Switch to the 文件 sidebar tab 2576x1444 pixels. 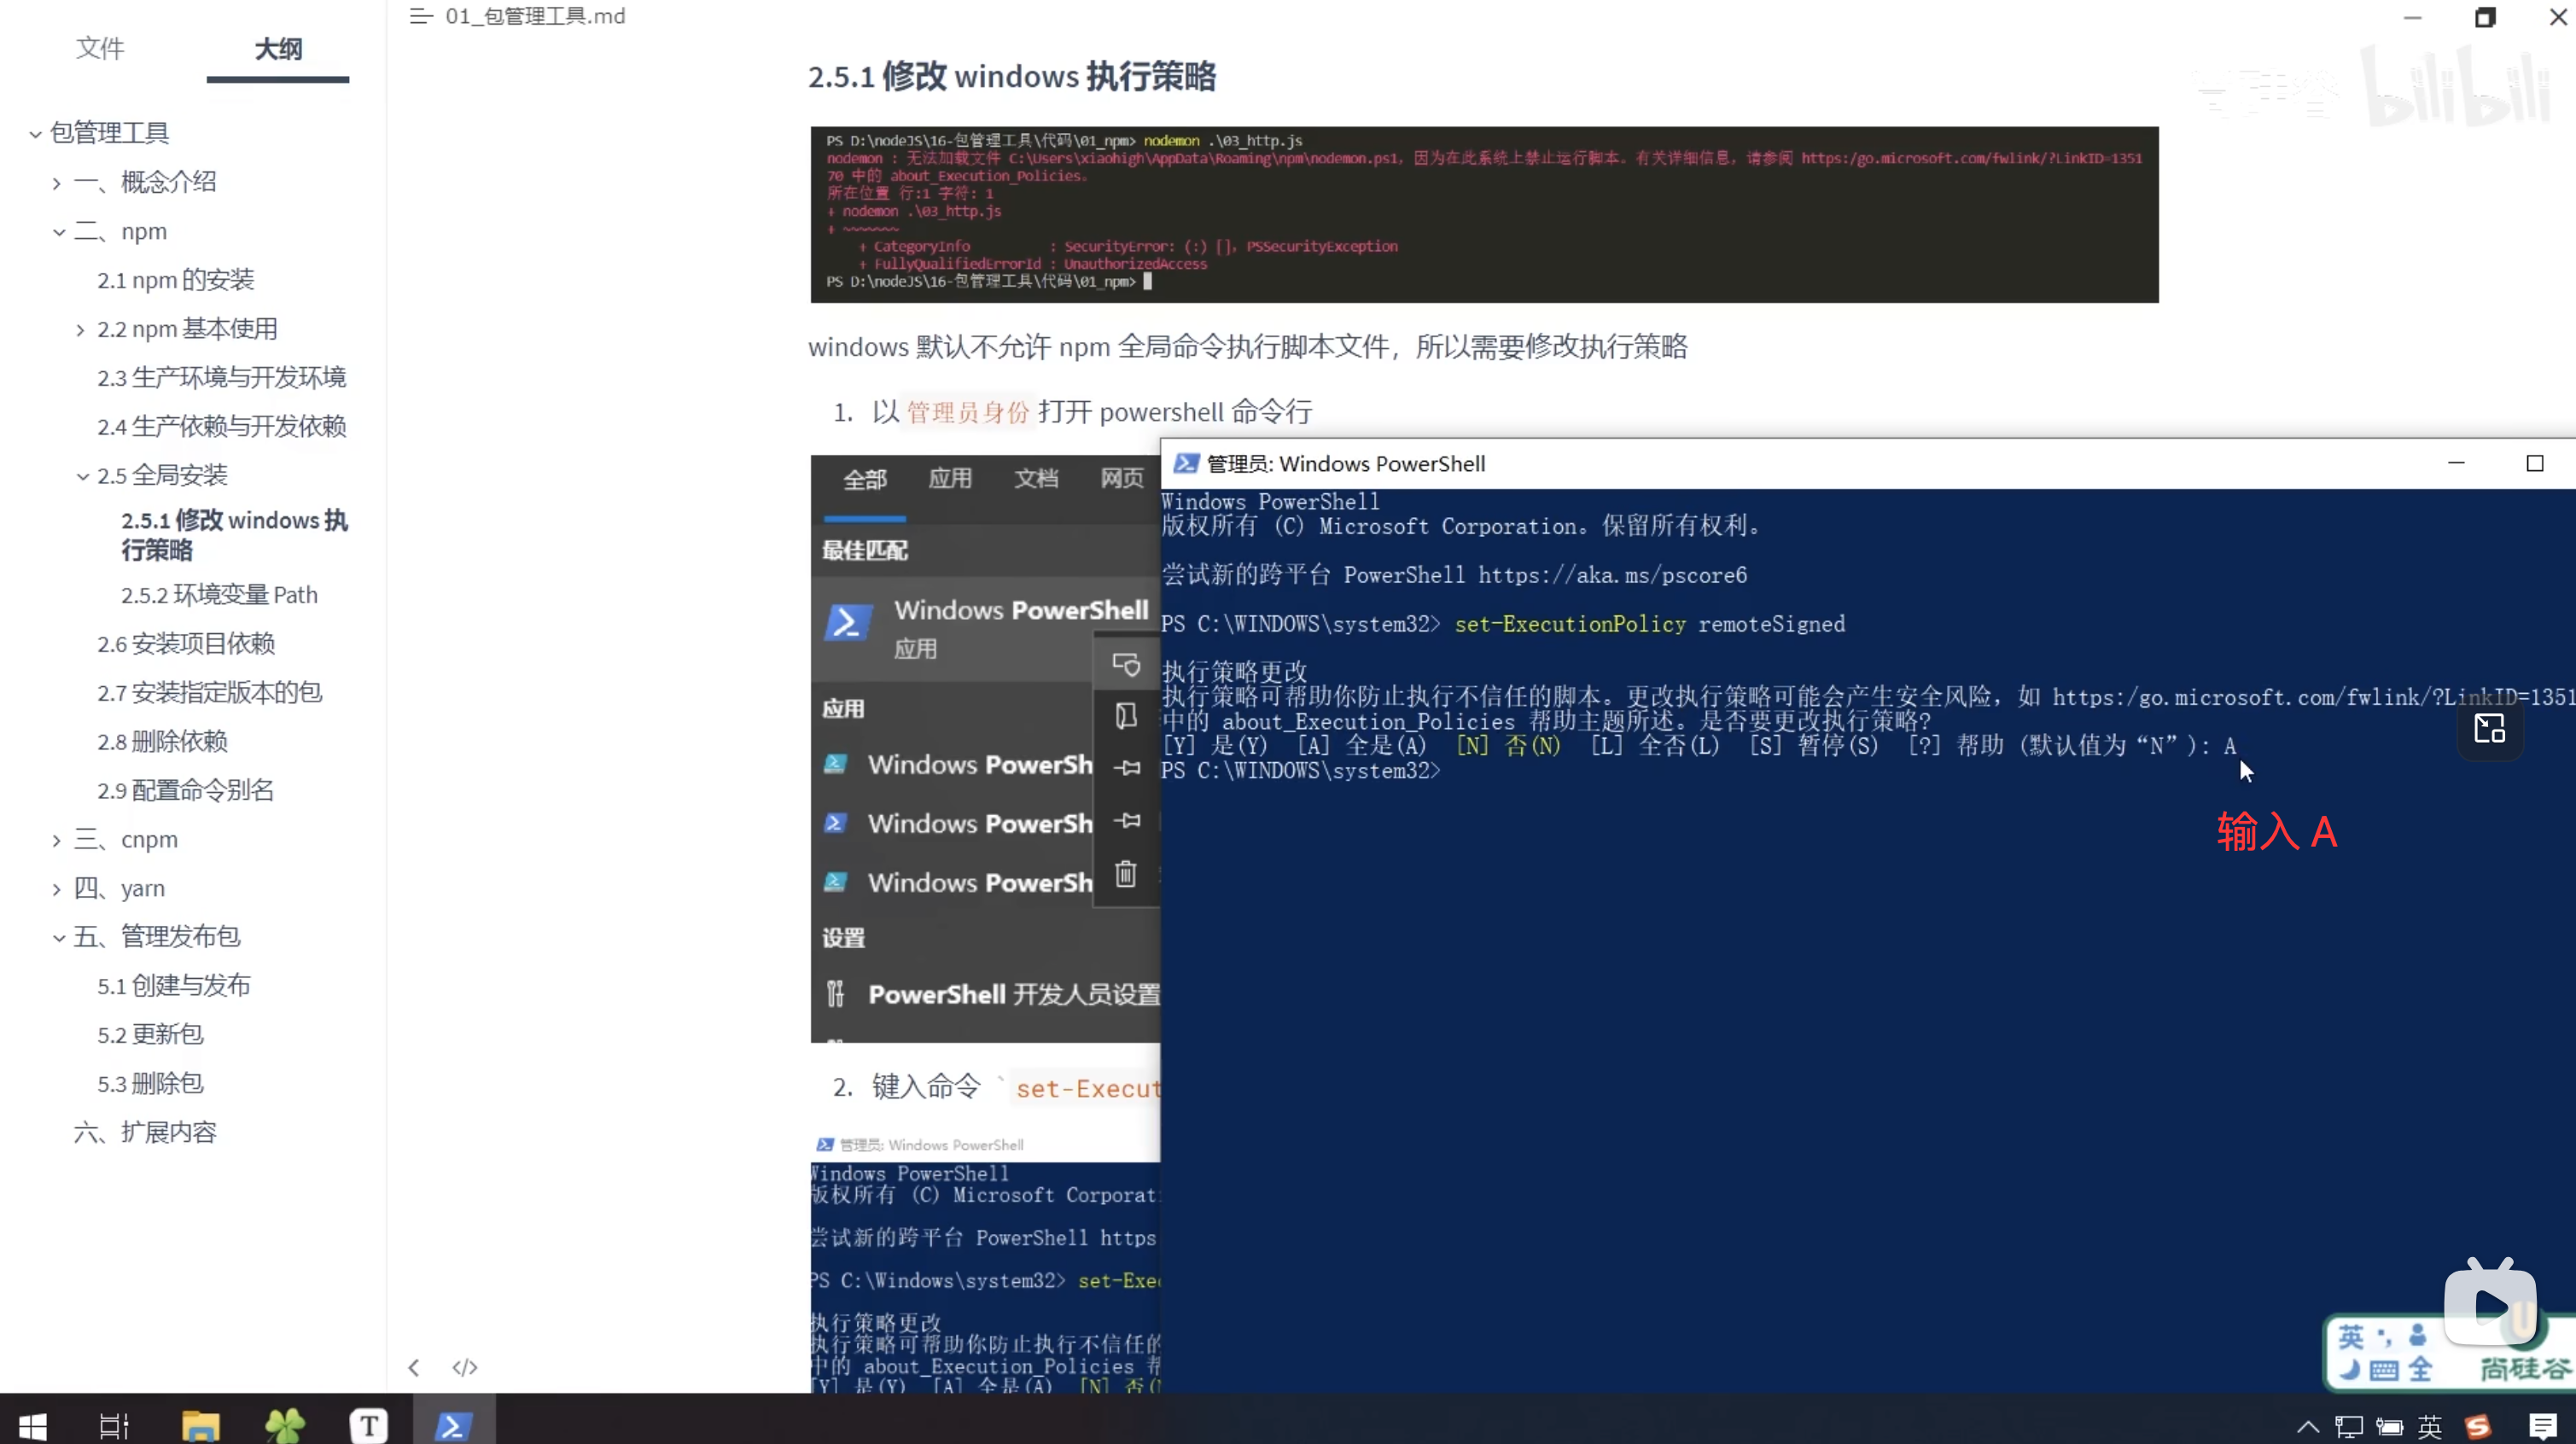coord(100,48)
